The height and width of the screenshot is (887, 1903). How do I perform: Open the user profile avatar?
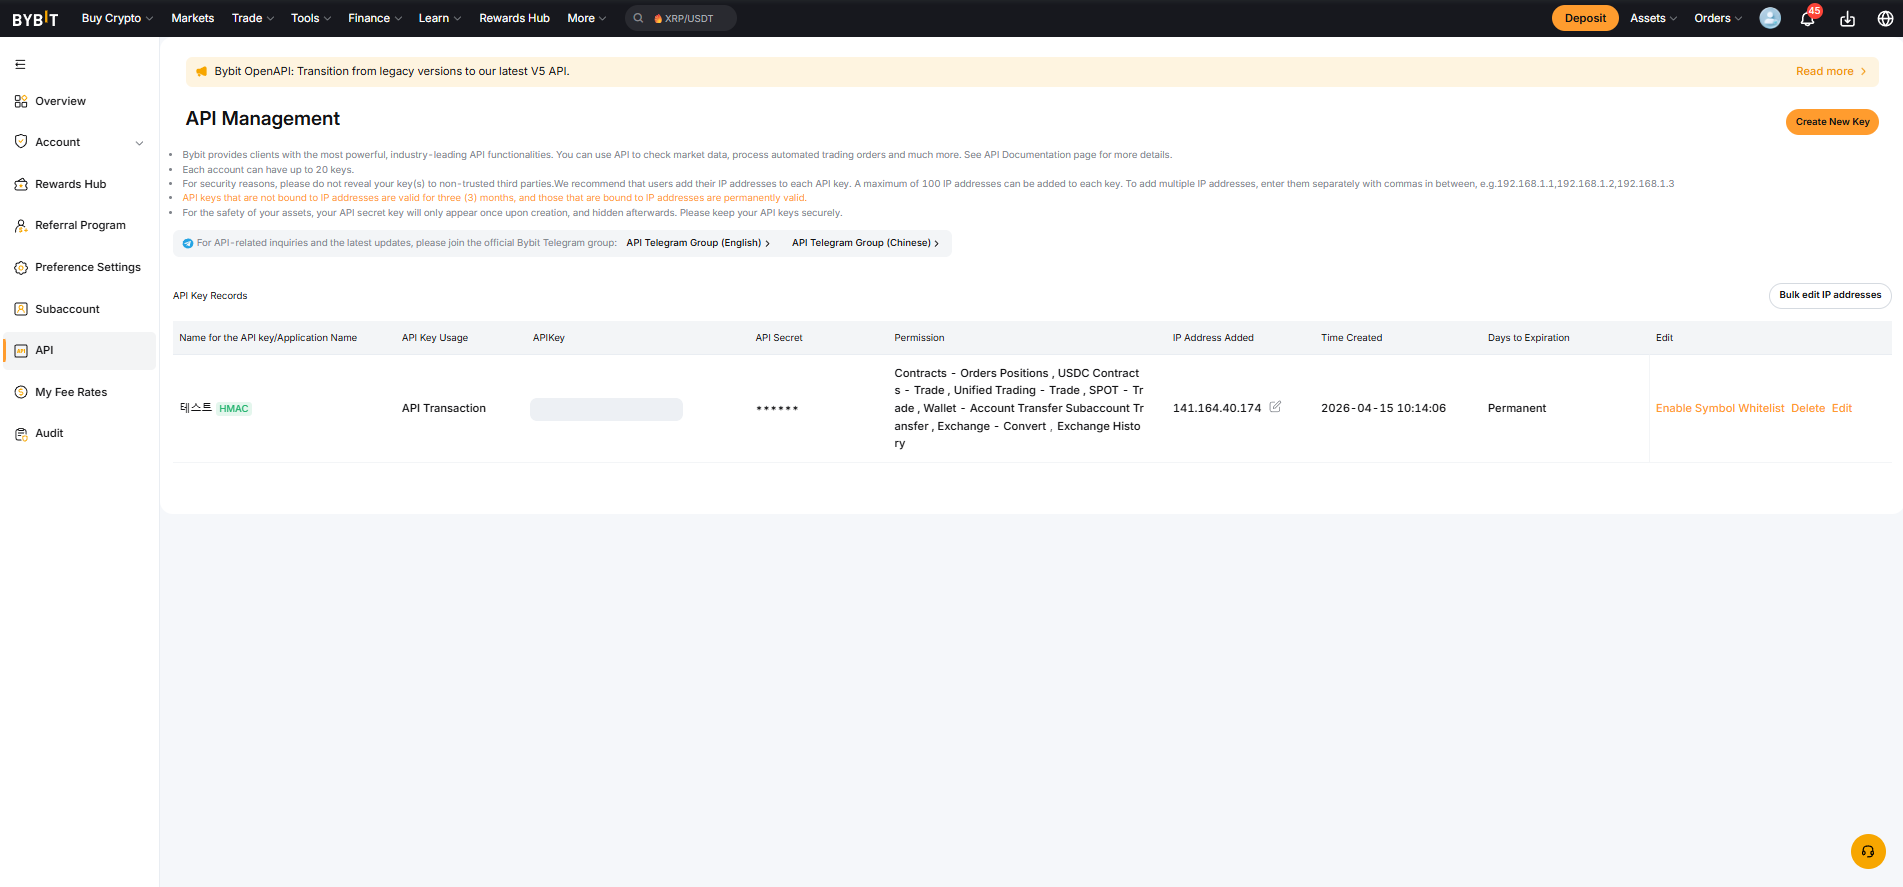[1770, 18]
